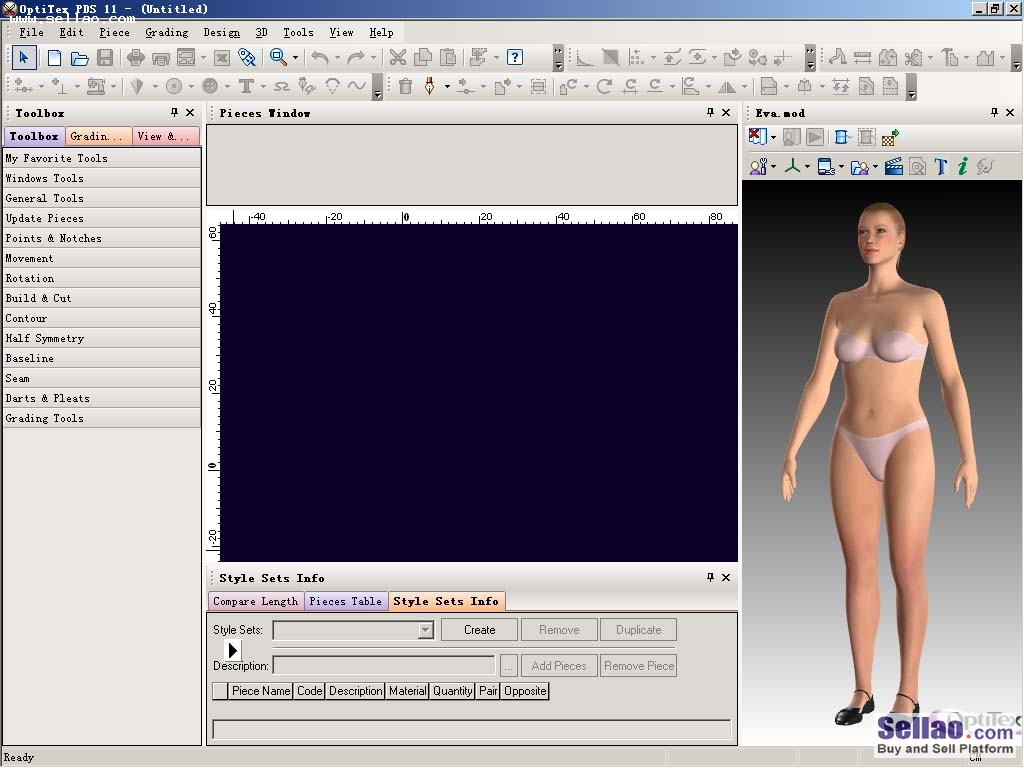Screen dimensions: 1024x768
Task: Click the Description input field
Action: pyautogui.click(x=384, y=666)
